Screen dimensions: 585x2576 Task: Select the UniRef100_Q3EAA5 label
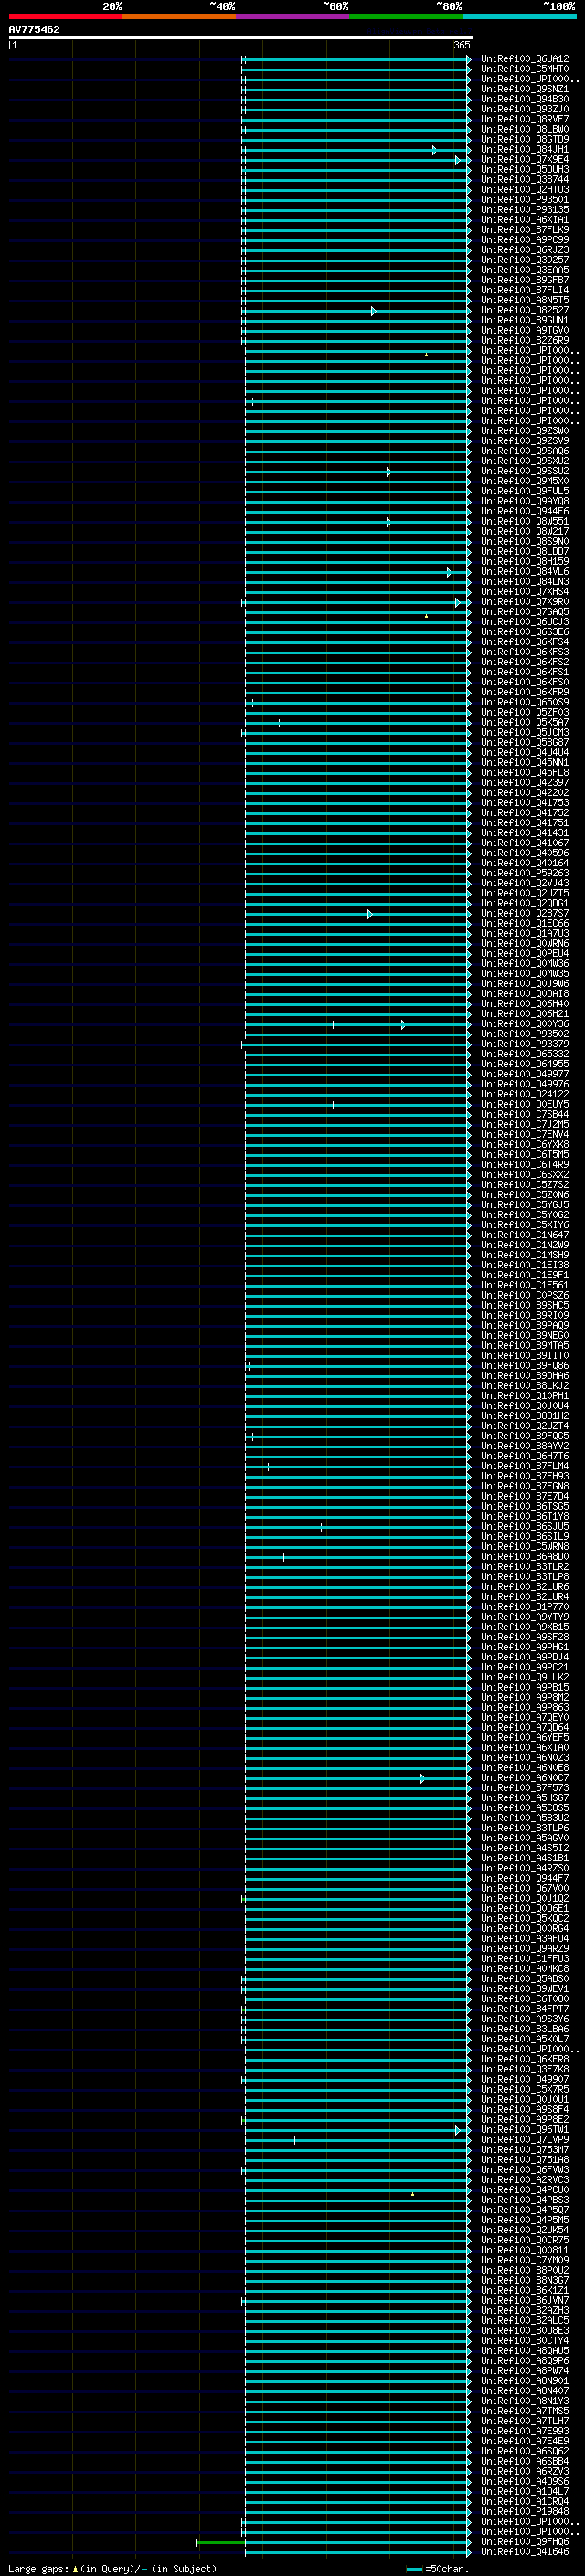tap(525, 270)
